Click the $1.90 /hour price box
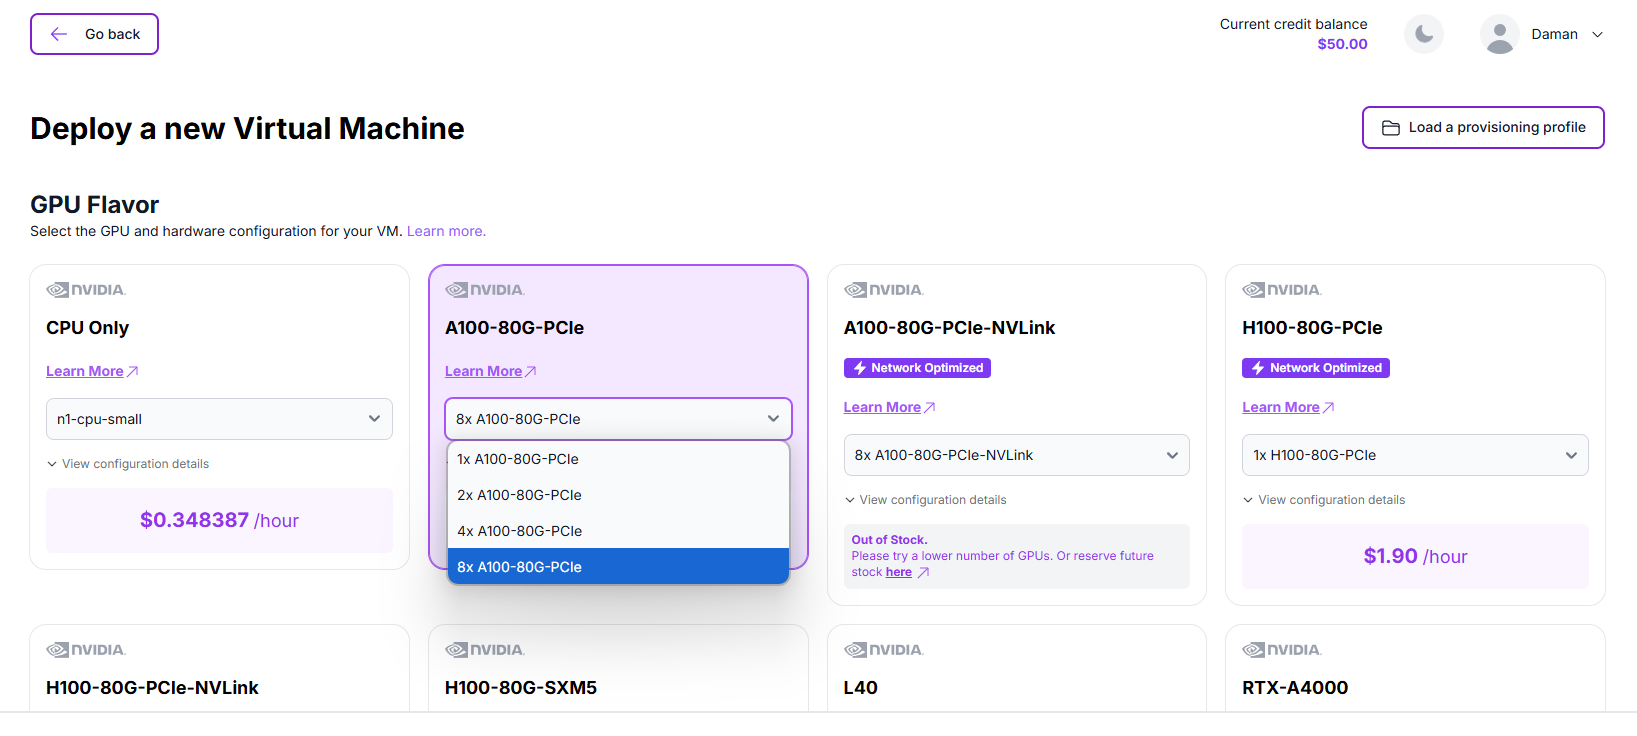Screen dimensions: 1637x736 point(1415,556)
